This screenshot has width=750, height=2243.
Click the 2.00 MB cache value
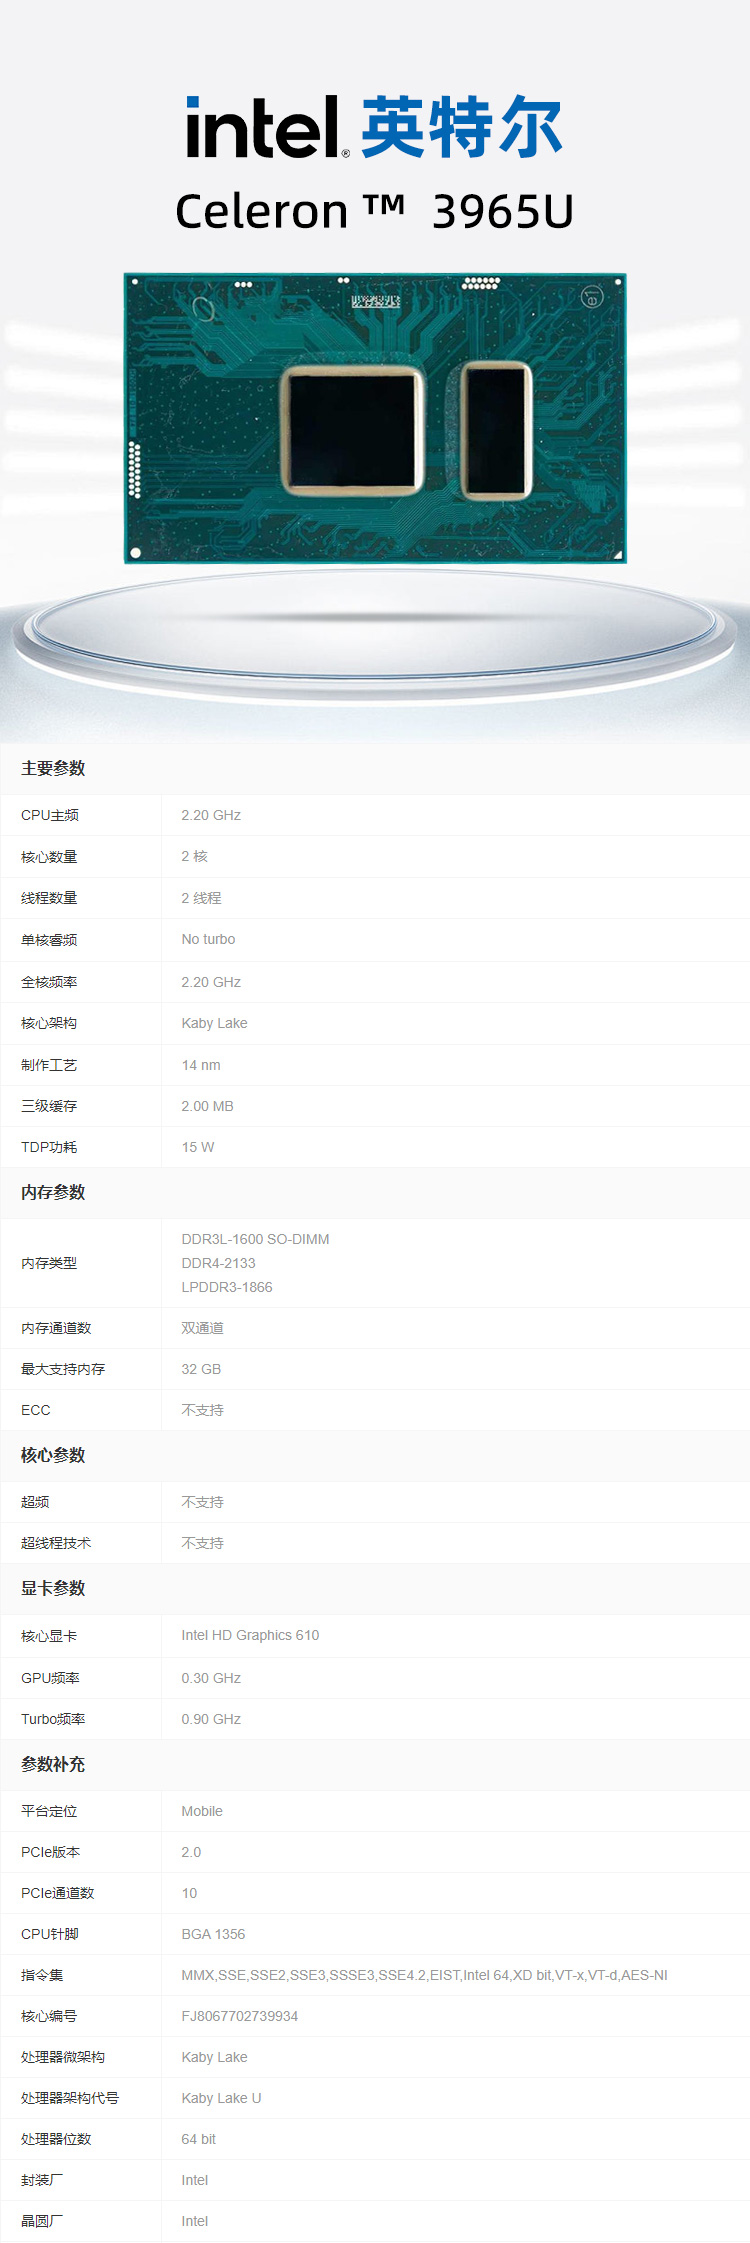(x=208, y=1106)
